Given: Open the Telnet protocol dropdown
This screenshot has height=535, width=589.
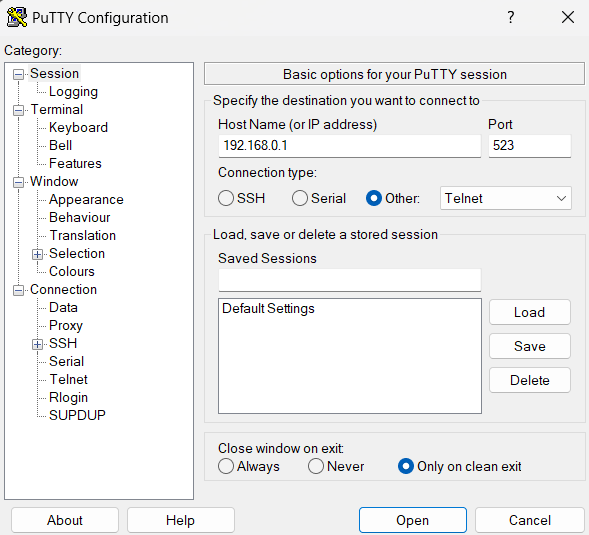Looking at the screenshot, I should pos(506,198).
